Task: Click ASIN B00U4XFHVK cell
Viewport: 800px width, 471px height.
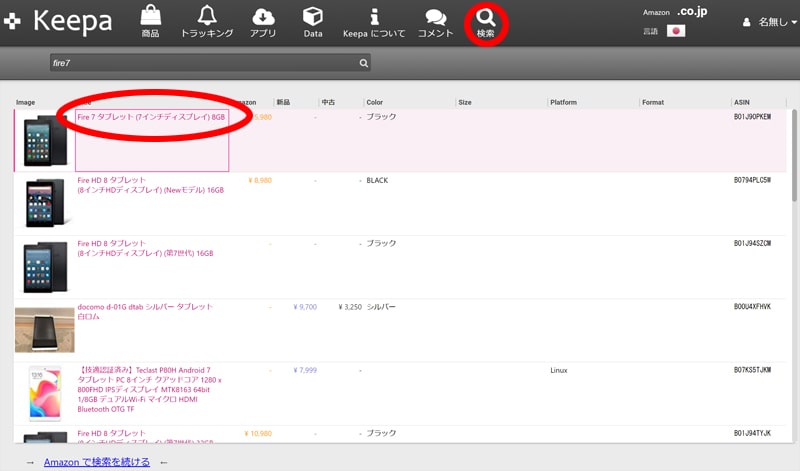Action: (x=753, y=307)
